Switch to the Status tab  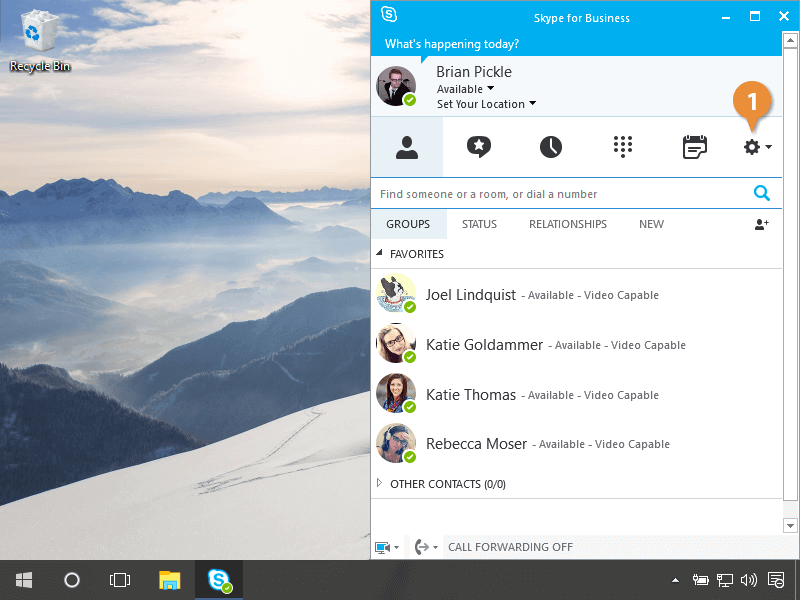coord(479,224)
